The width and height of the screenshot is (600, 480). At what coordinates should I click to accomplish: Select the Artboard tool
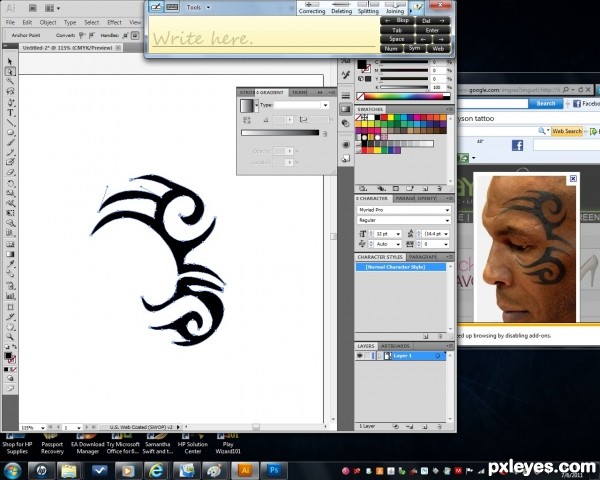click(10, 307)
